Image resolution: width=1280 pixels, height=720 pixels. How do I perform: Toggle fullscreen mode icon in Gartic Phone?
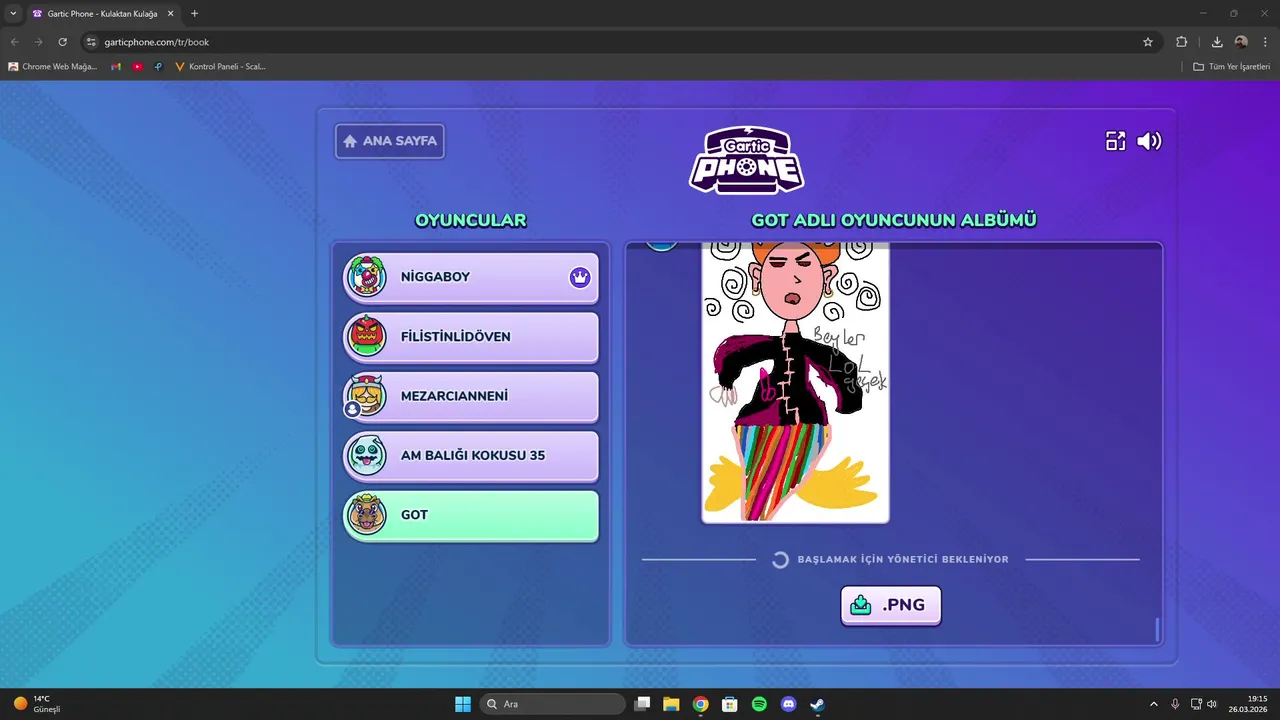pyautogui.click(x=1115, y=141)
